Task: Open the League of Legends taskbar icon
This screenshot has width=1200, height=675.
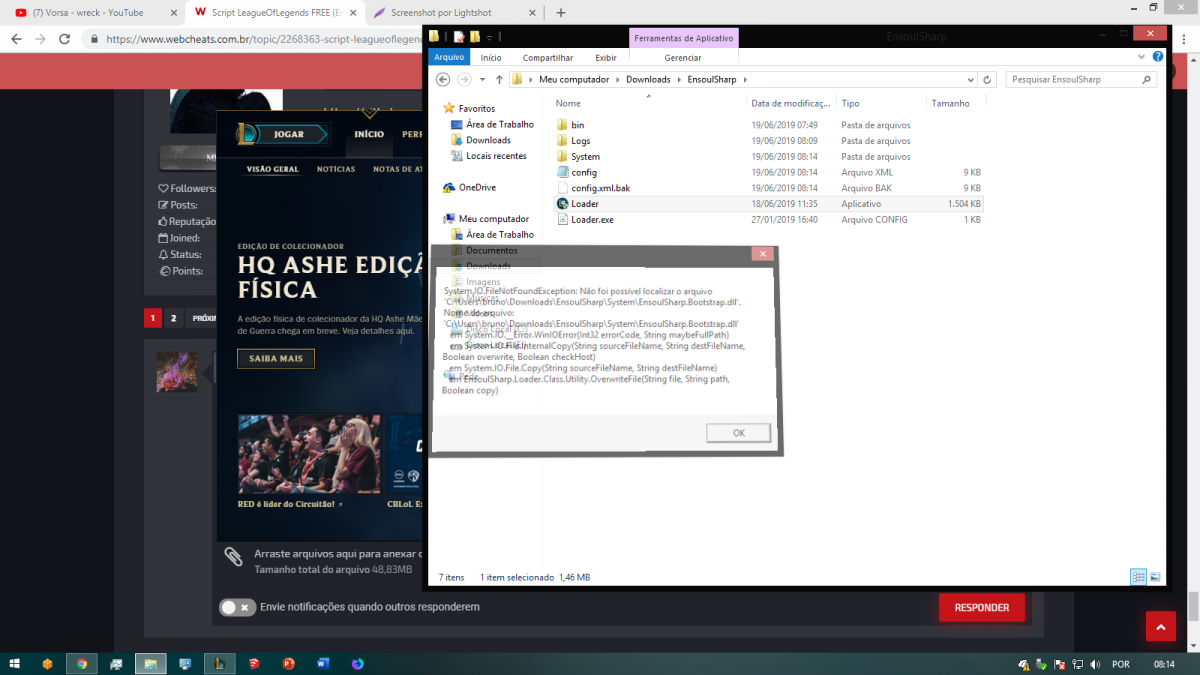Action: pyautogui.click(x=219, y=663)
